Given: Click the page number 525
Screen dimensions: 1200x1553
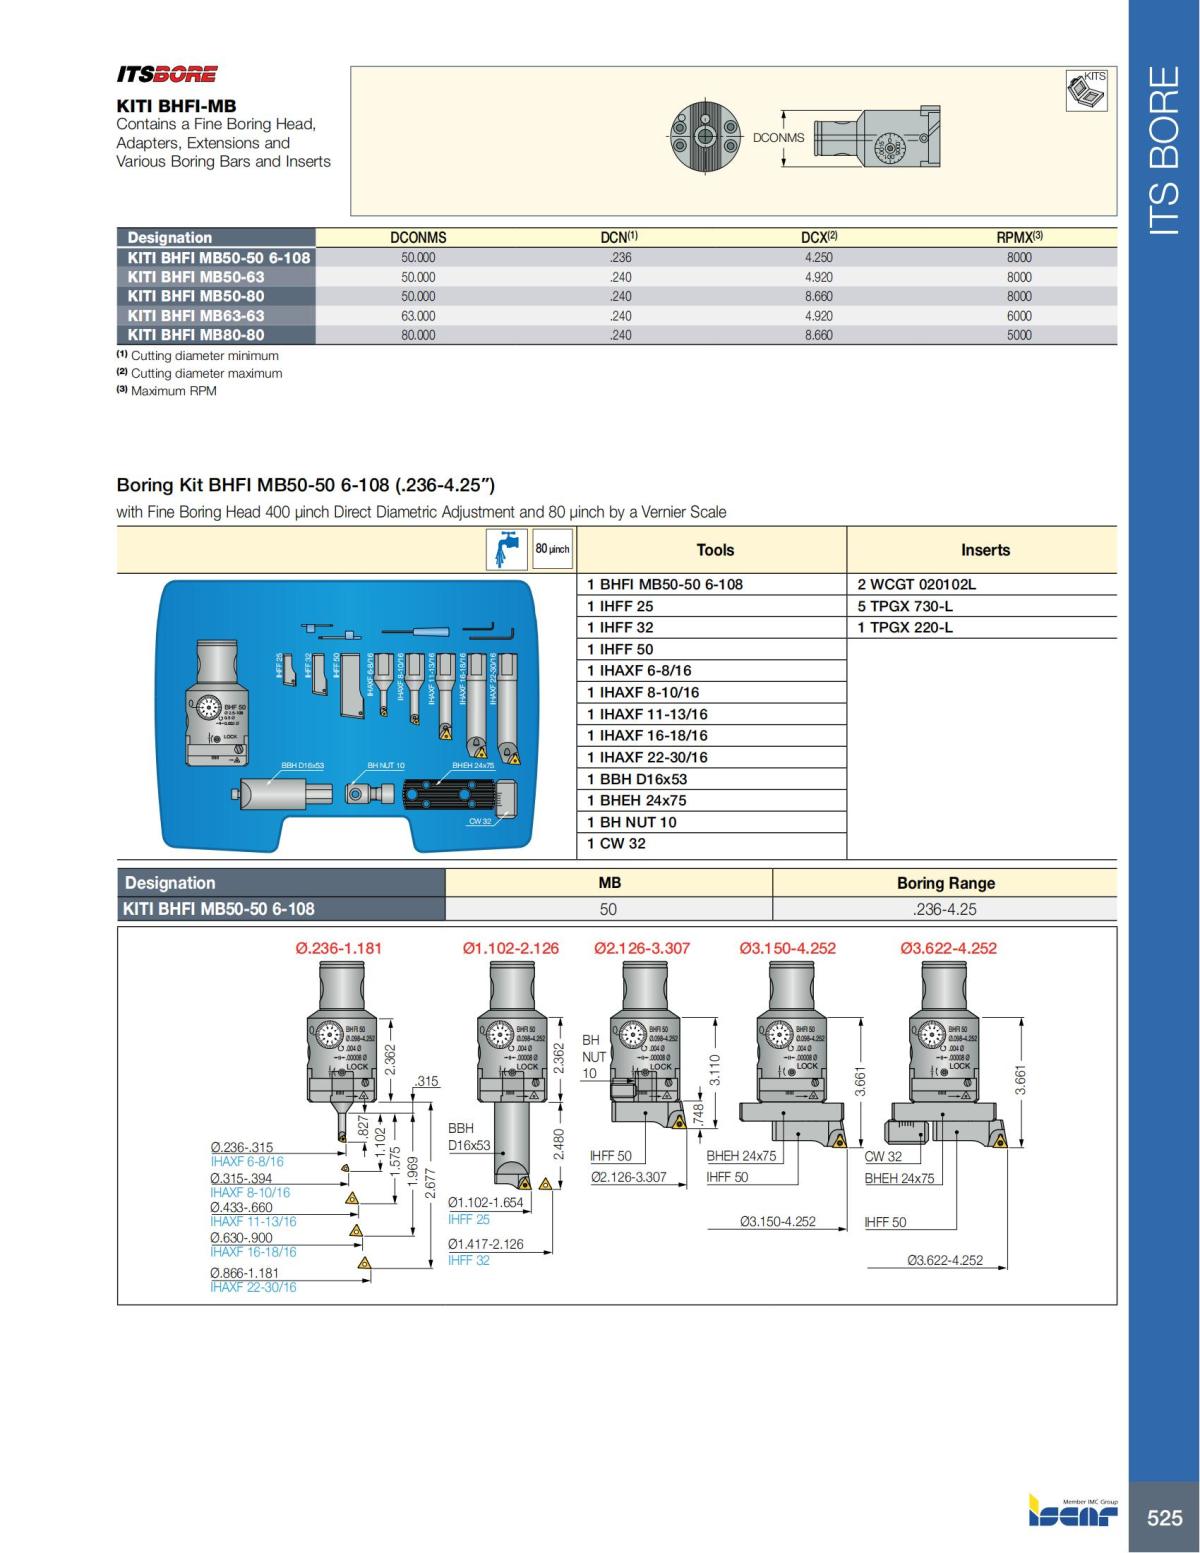Looking at the screenshot, I should click(1164, 1518).
